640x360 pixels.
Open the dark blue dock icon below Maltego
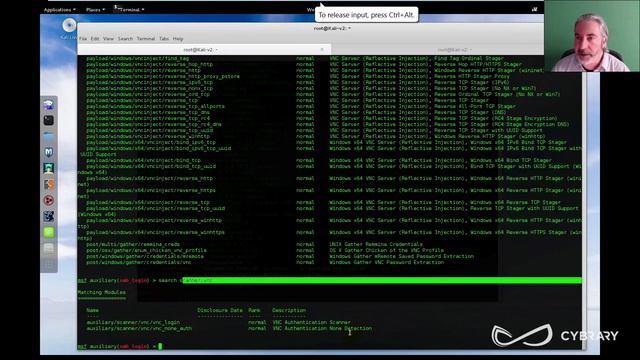(x=49, y=216)
